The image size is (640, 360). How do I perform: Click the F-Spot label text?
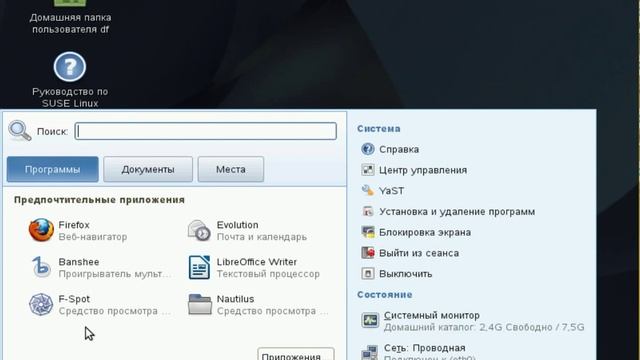coord(74,299)
